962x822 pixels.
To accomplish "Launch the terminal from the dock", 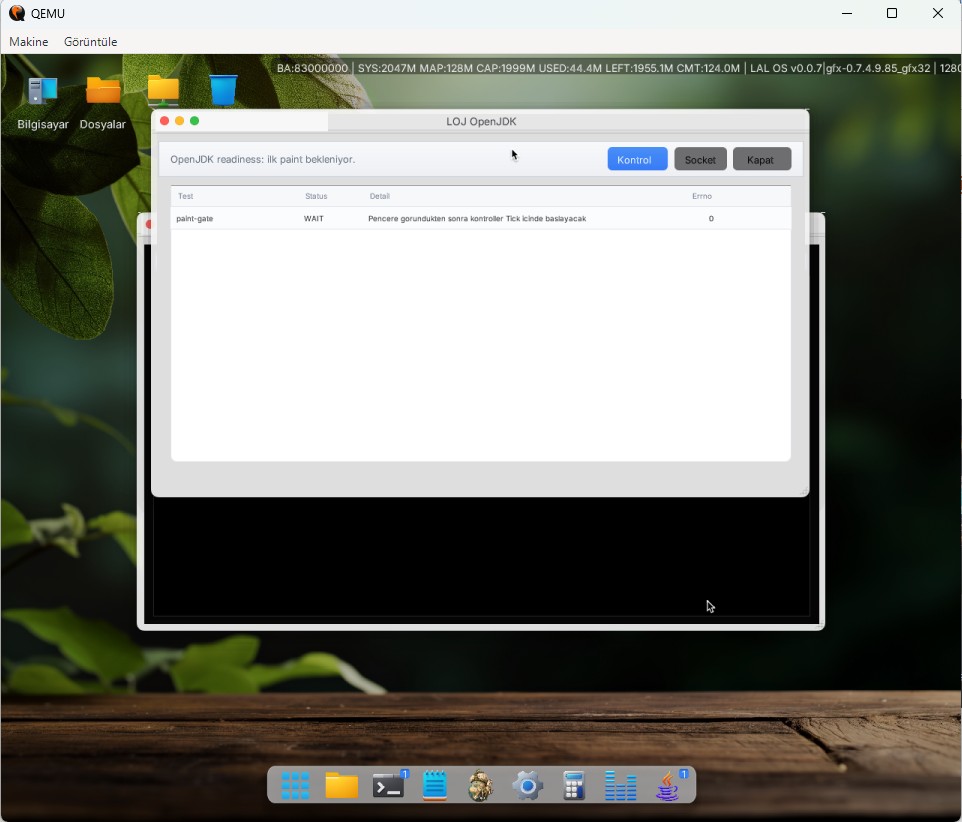I will point(389,785).
